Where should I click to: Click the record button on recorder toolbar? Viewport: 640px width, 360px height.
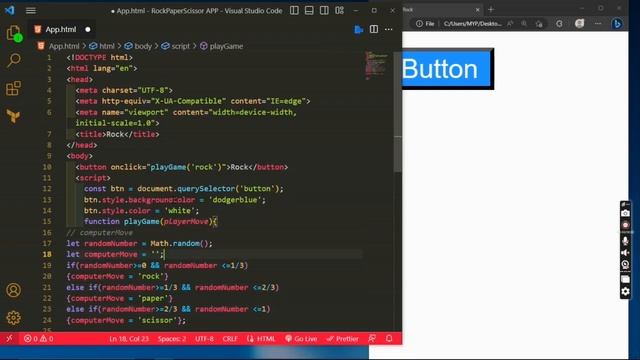(625, 225)
